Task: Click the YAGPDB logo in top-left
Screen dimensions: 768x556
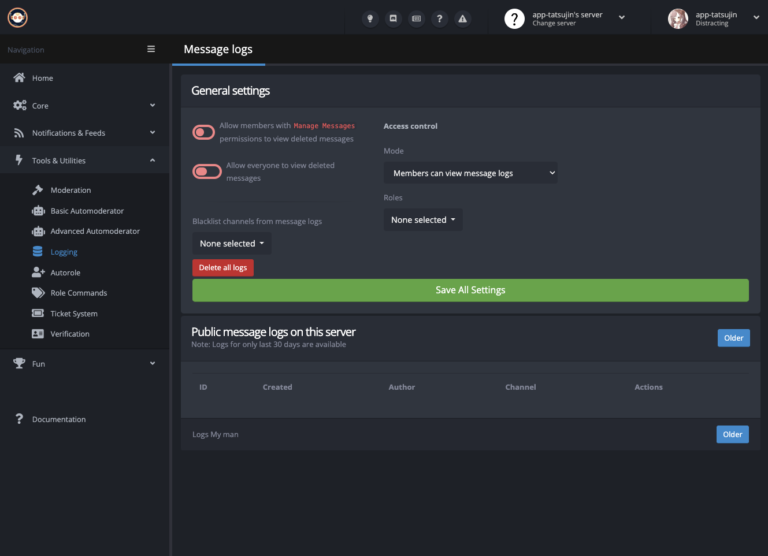Action: click(18, 17)
